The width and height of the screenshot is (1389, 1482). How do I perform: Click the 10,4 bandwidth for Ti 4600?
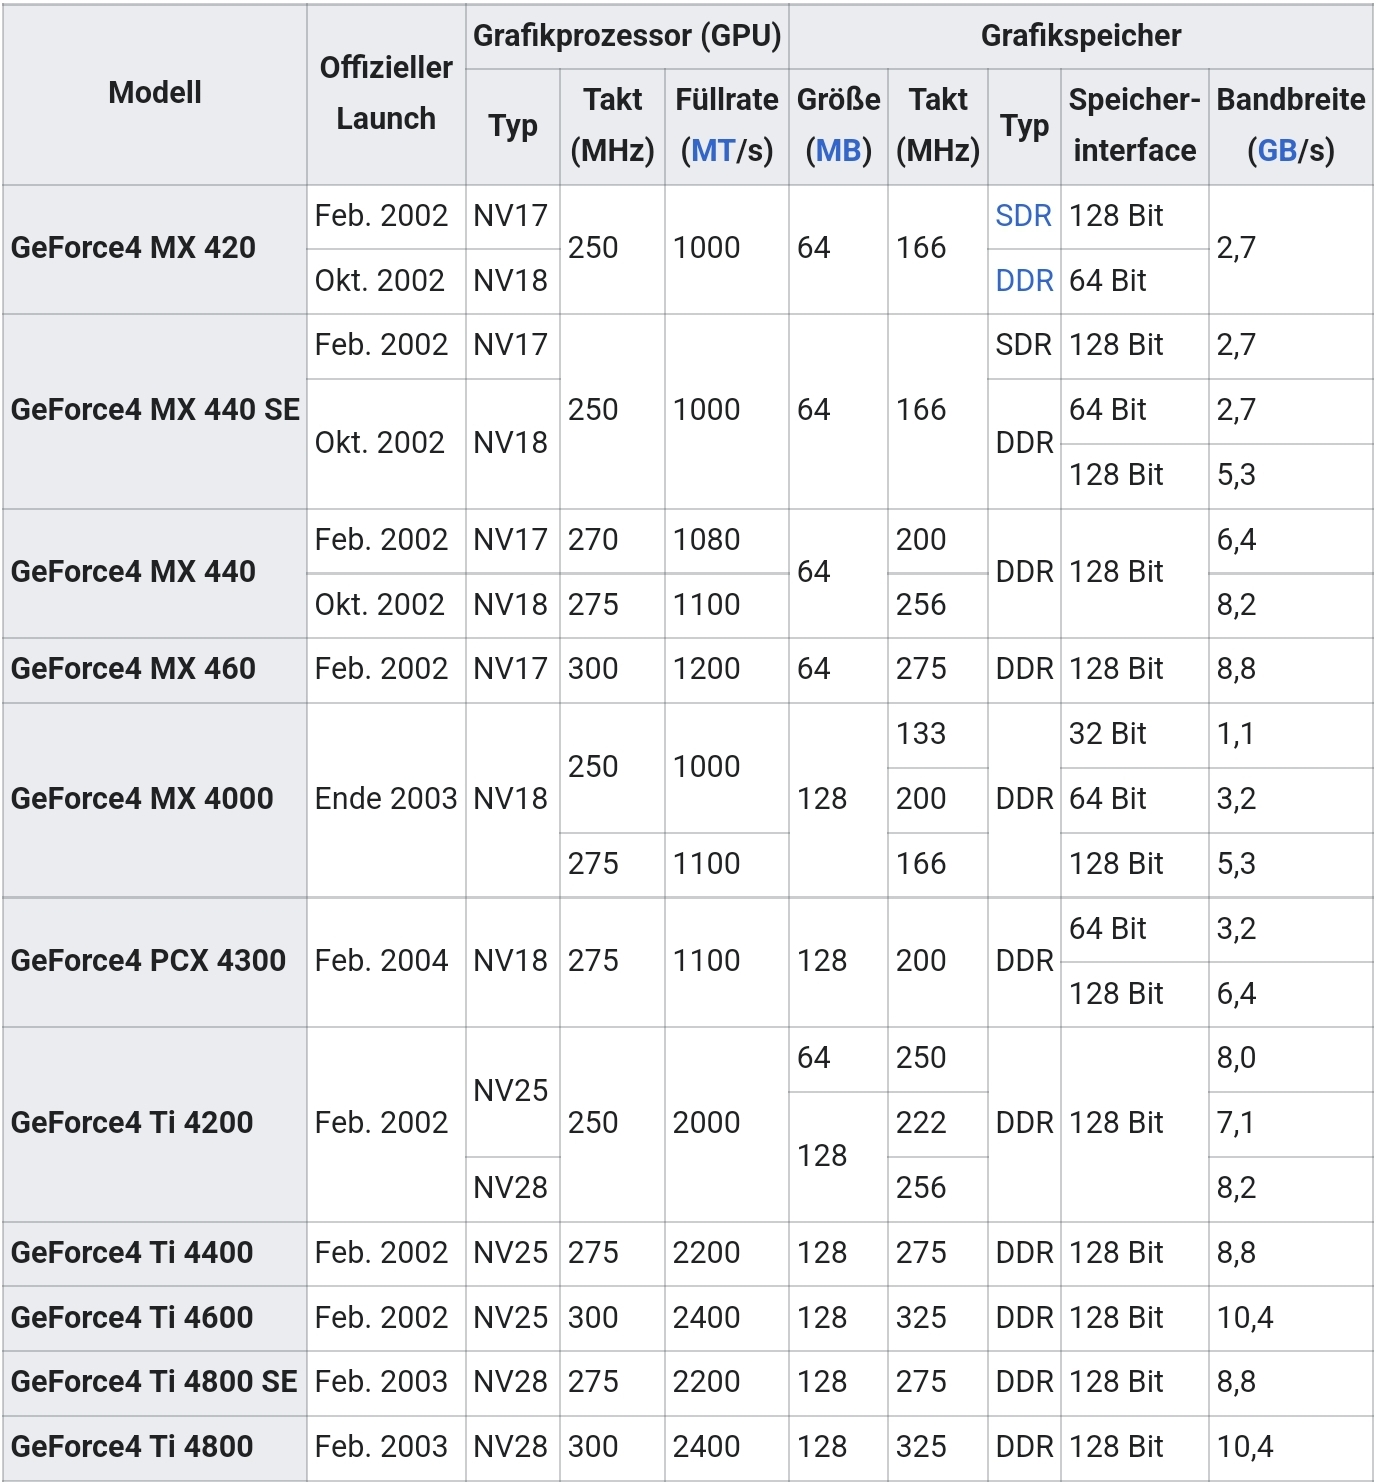coord(1290,1318)
